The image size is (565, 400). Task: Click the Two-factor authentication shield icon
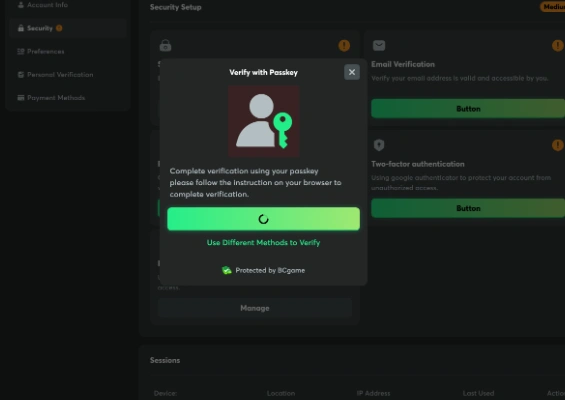379,145
